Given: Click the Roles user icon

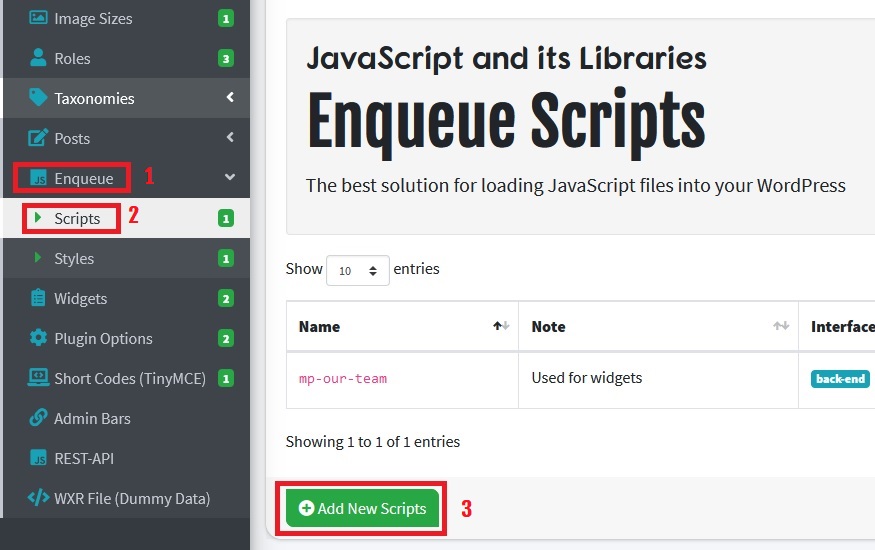Looking at the screenshot, I should (38, 58).
